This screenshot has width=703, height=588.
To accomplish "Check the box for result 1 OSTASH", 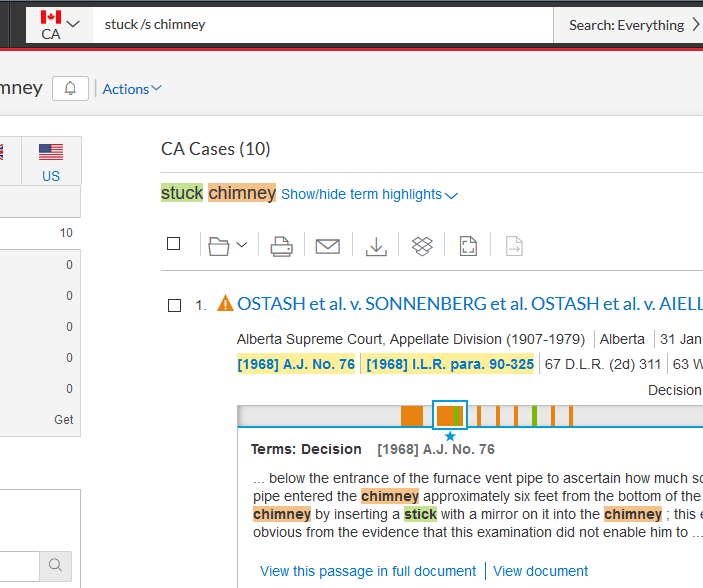I will (174, 305).
